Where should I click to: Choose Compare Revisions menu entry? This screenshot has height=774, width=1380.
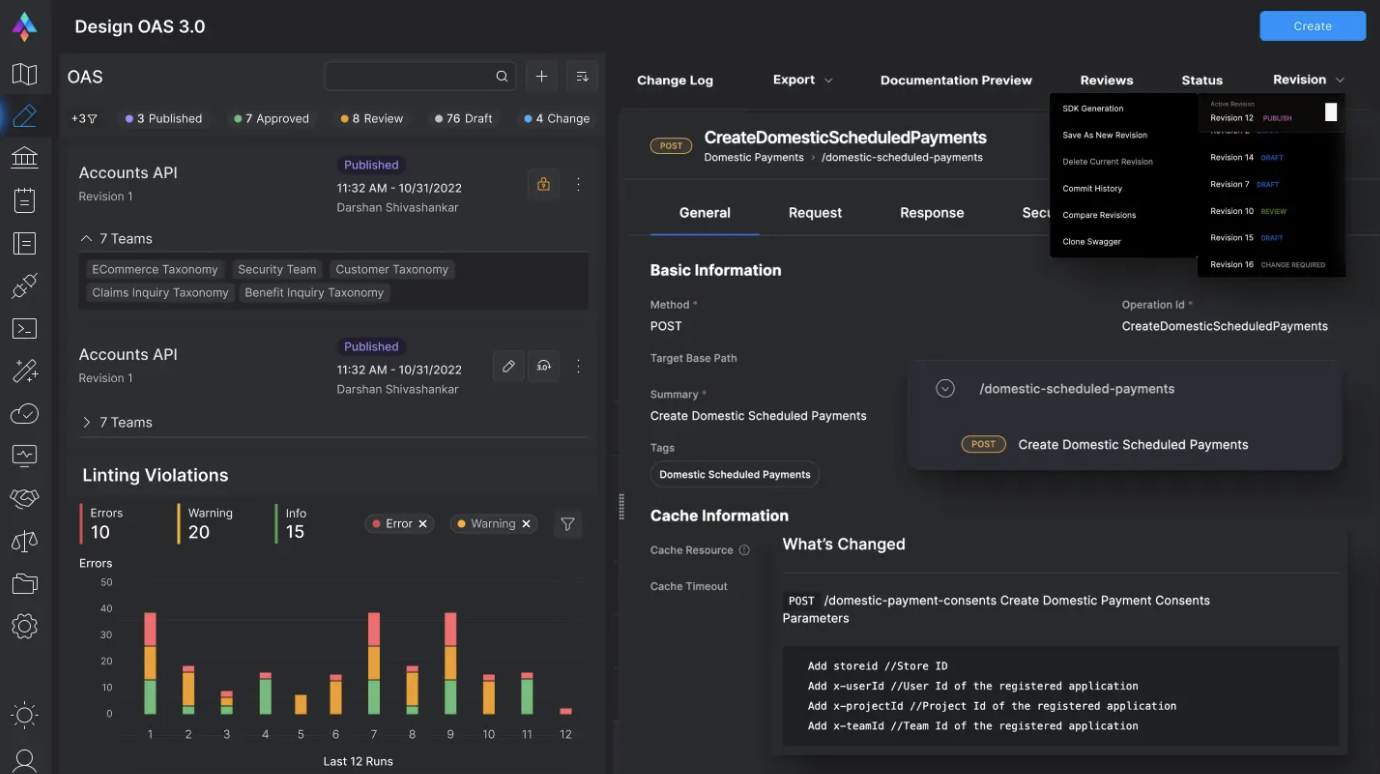point(1099,215)
